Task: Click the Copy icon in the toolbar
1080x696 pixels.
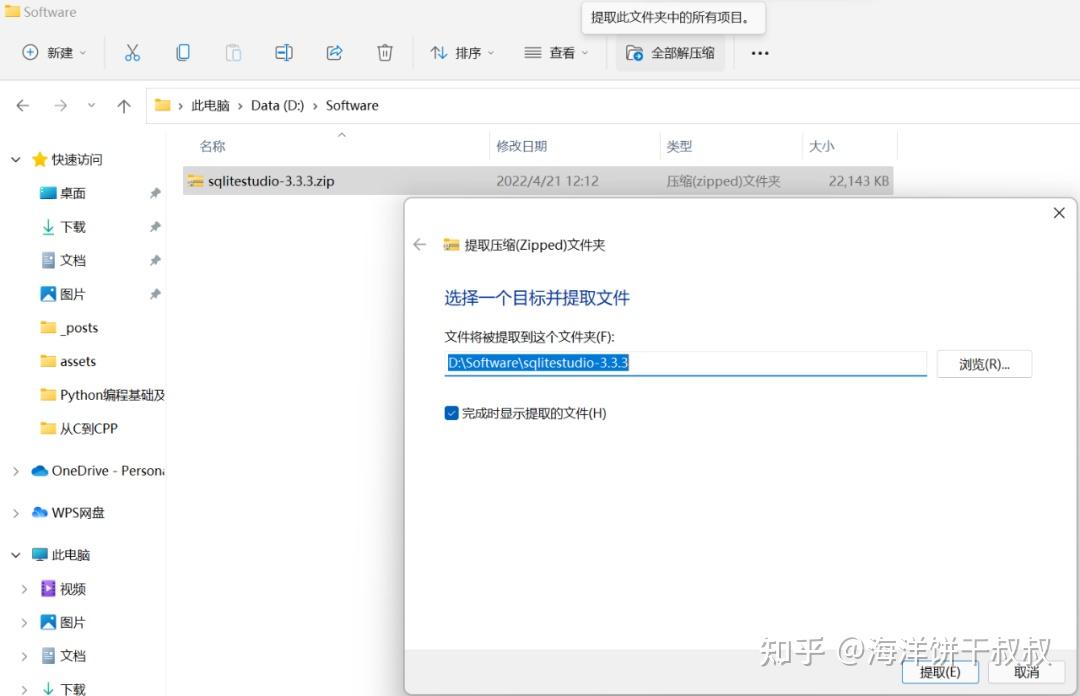Action: click(x=183, y=52)
